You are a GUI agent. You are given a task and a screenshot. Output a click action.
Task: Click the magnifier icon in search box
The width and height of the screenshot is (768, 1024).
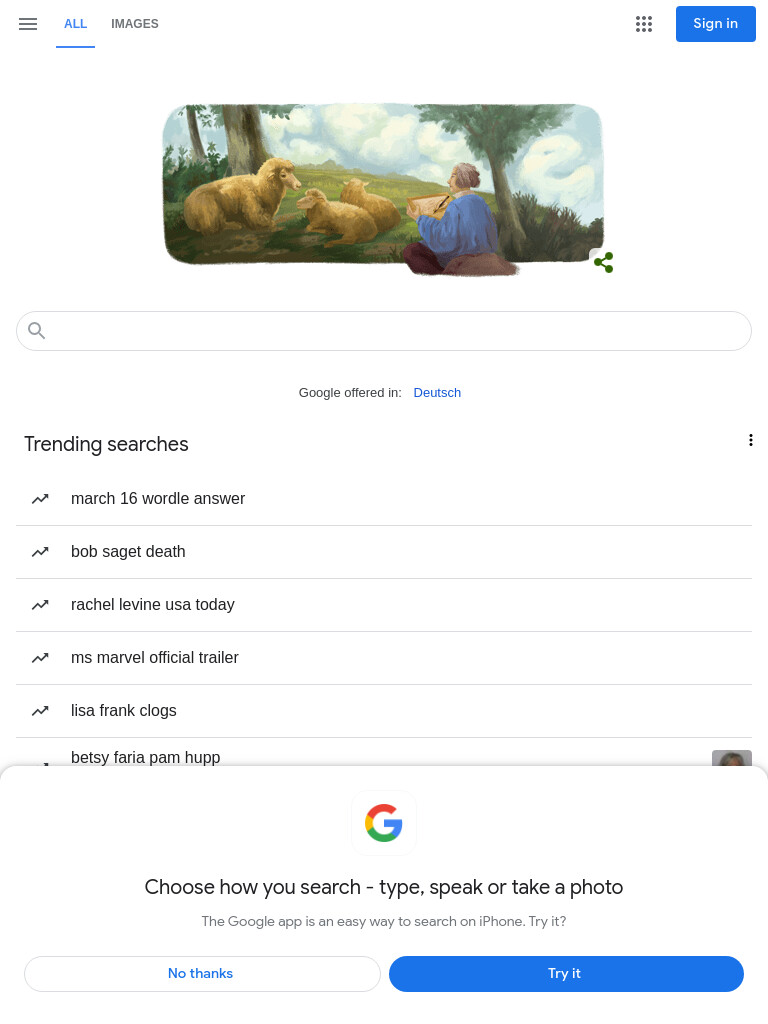pos(37,331)
